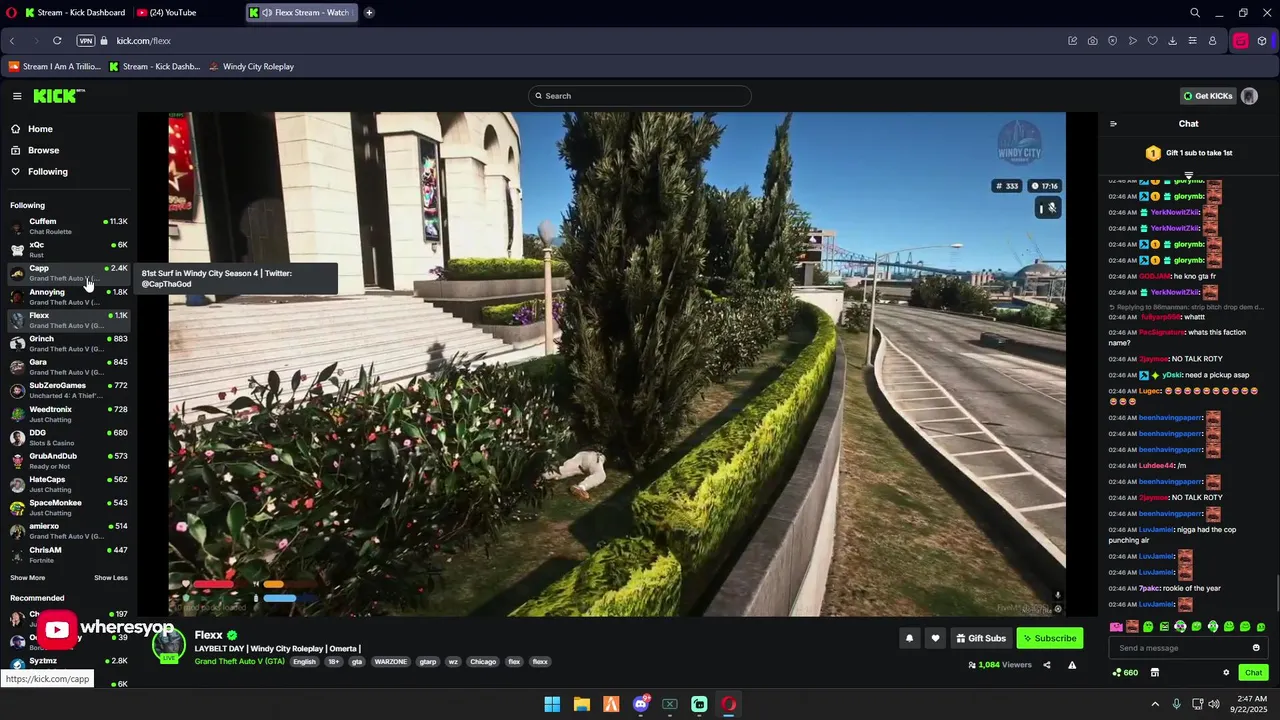Go to Browse in sidebar
Screen dimensions: 1280x720
(x=35, y=150)
